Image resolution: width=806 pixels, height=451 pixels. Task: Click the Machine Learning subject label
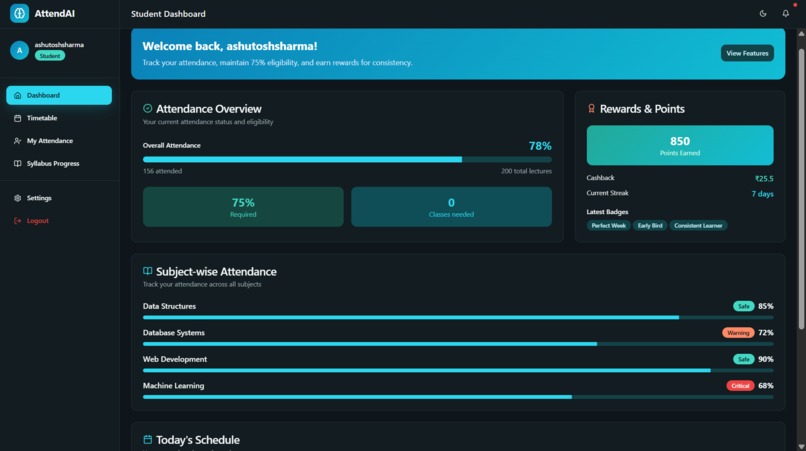pyautogui.click(x=173, y=386)
